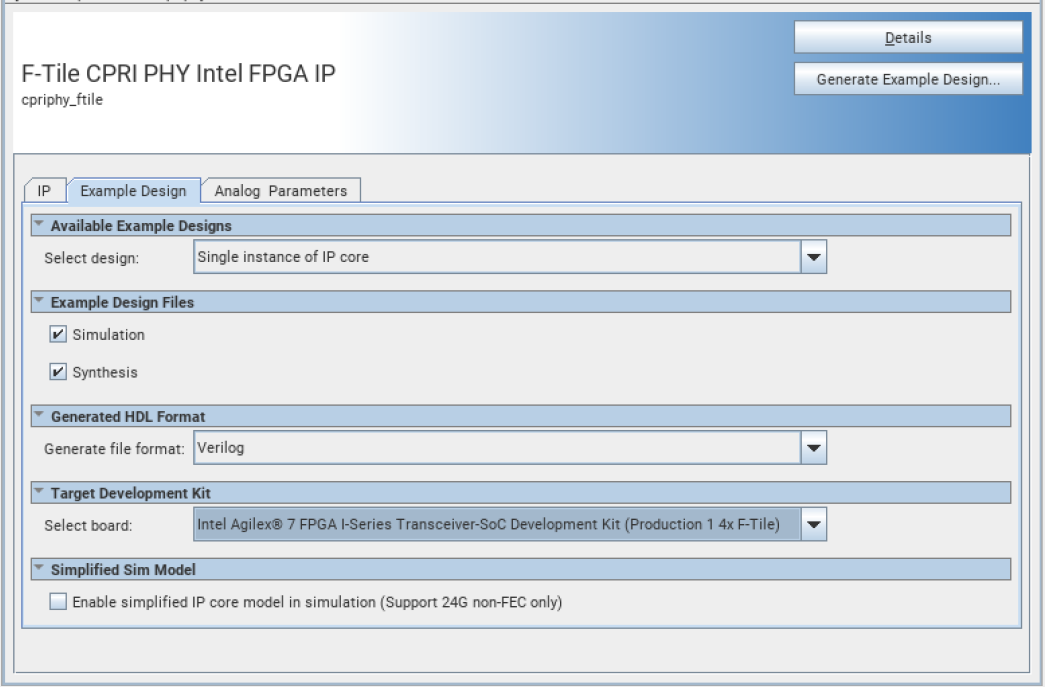Collapse Generated HDL Format section triangle
Viewport: 1045px width, 687px height.
point(39,416)
